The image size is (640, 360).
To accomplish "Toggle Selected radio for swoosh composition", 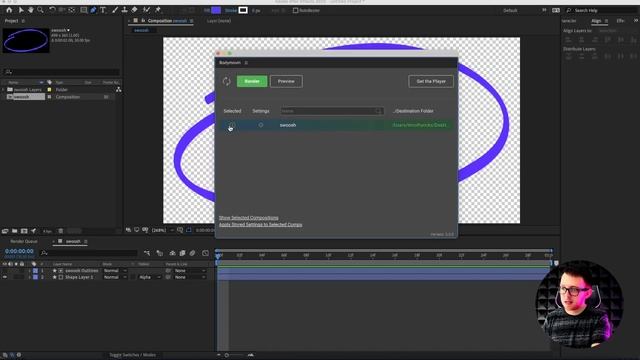I will [x=231, y=125].
